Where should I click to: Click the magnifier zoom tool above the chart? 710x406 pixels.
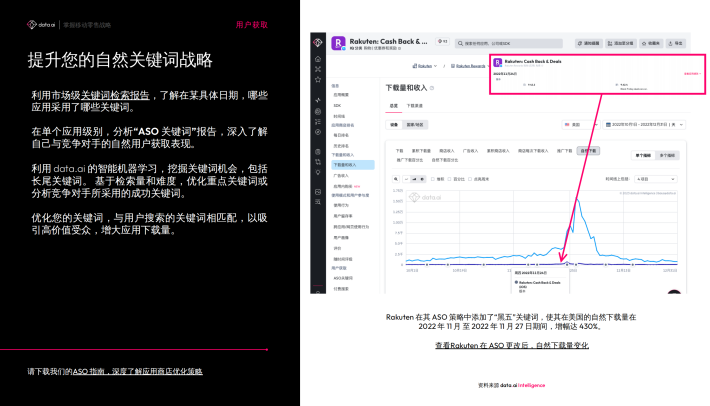[x=396, y=179]
